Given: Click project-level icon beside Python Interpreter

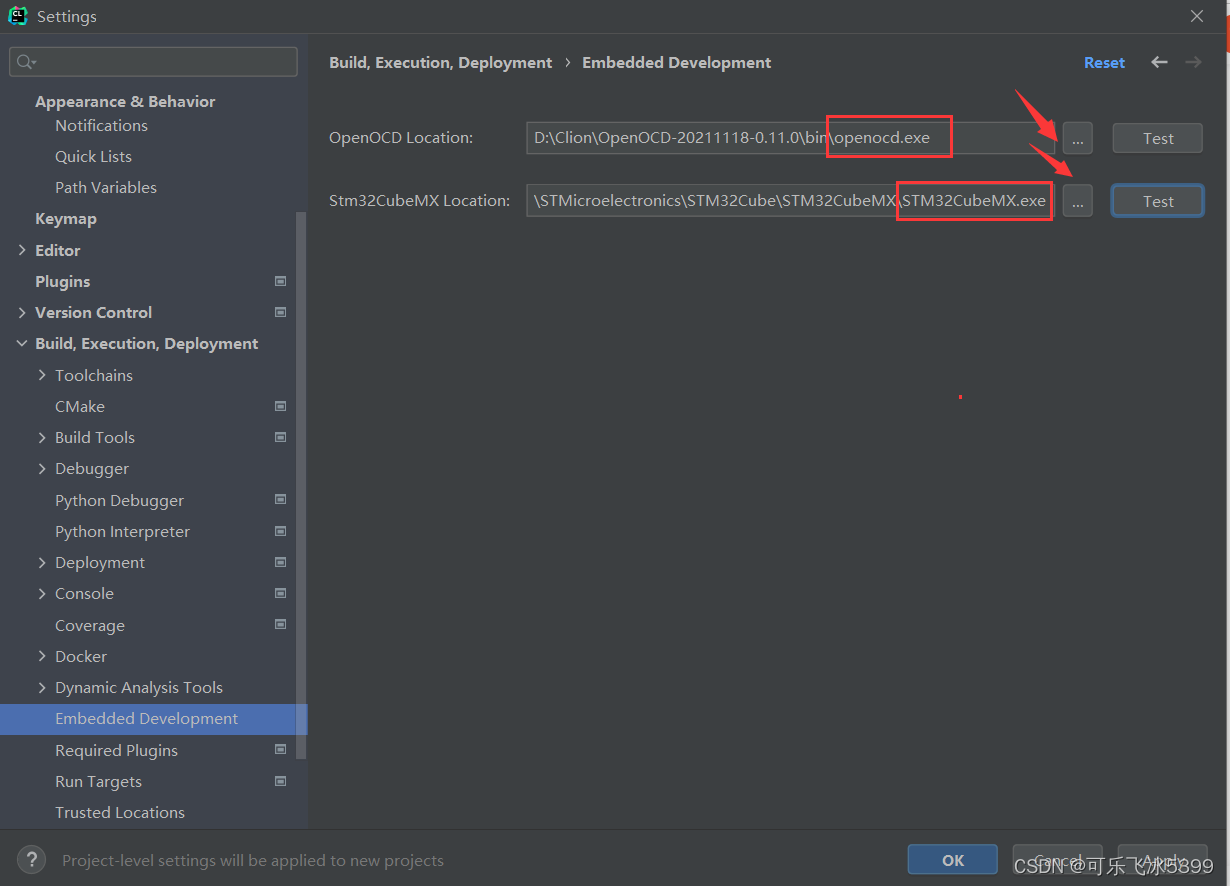Looking at the screenshot, I should pyautogui.click(x=280, y=531).
